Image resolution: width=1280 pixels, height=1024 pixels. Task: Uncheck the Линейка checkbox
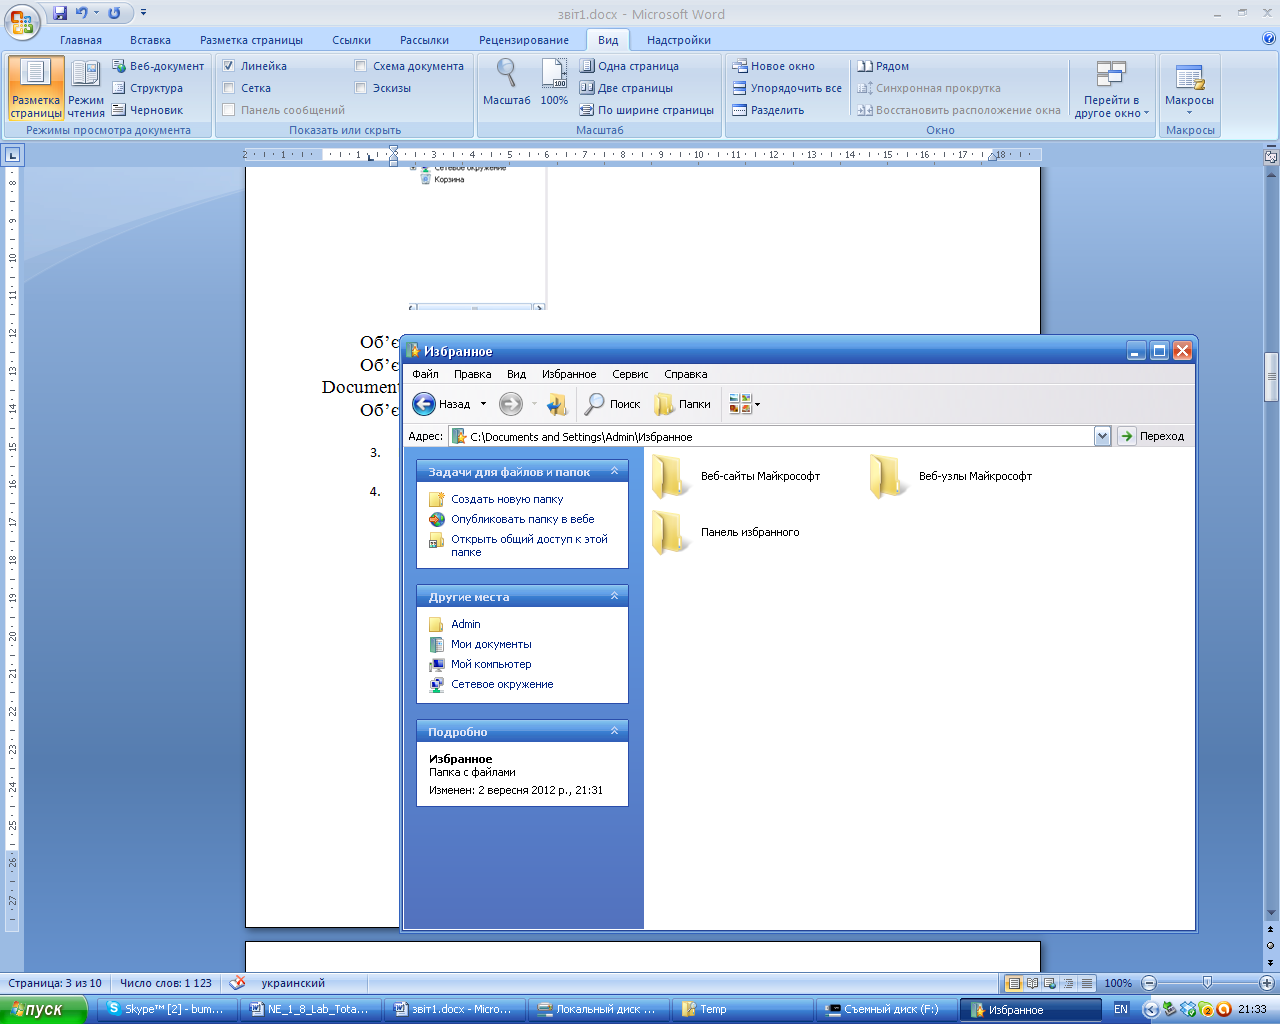[x=229, y=66]
